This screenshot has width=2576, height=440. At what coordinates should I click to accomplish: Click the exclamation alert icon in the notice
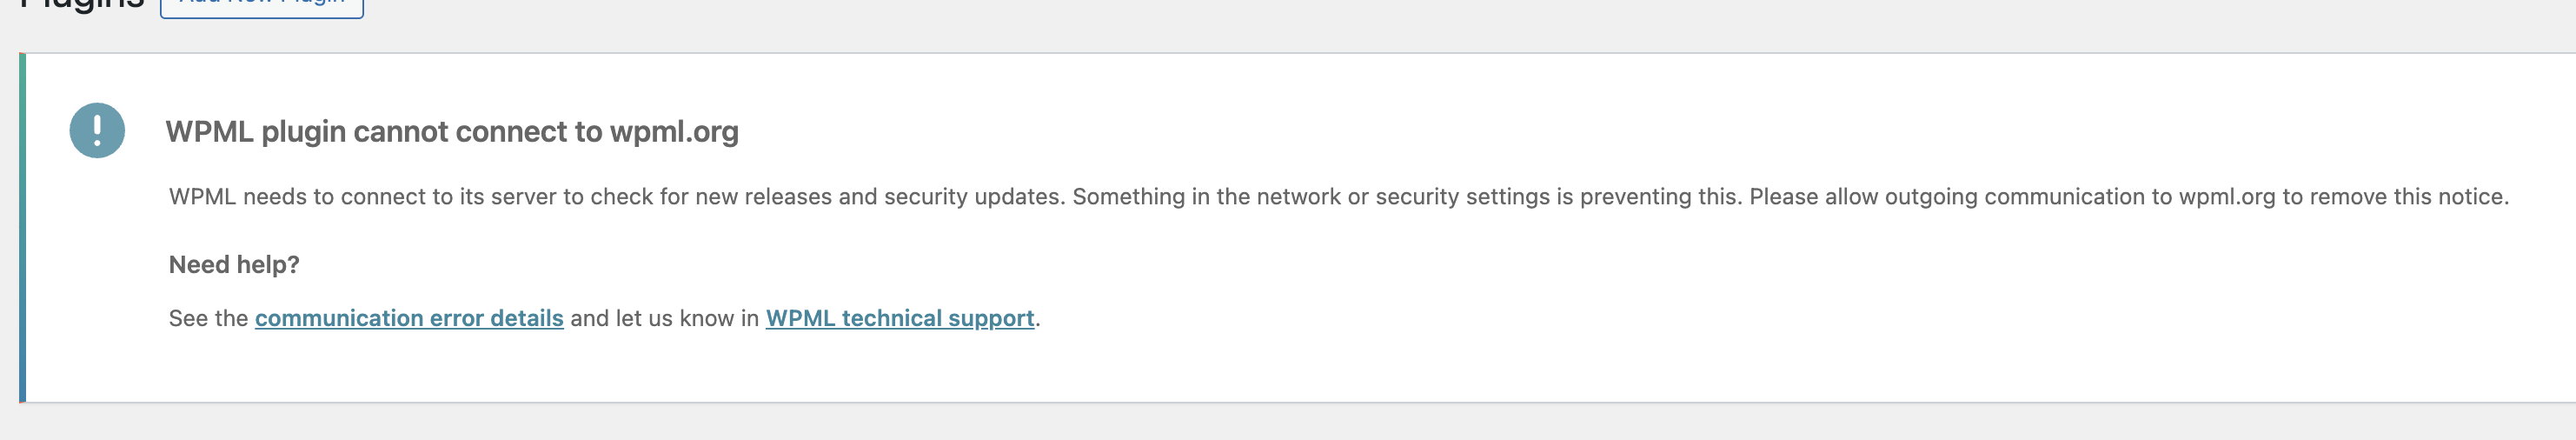click(97, 131)
